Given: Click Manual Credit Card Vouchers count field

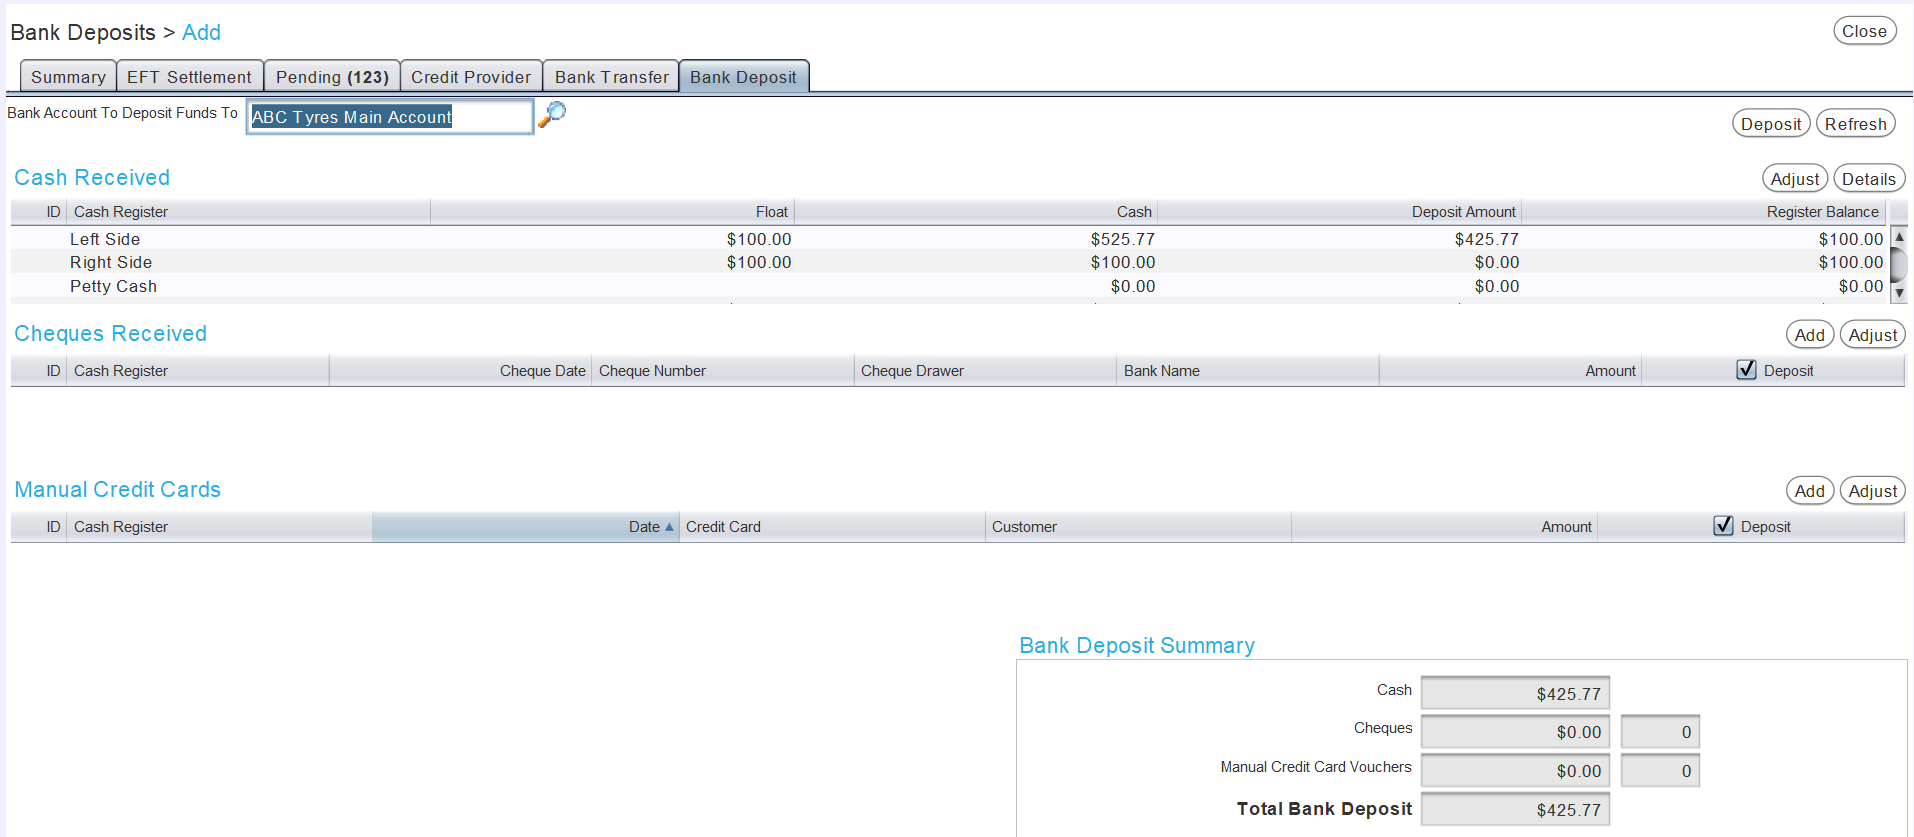Looking at the screenshot, I should (1660, 771).
